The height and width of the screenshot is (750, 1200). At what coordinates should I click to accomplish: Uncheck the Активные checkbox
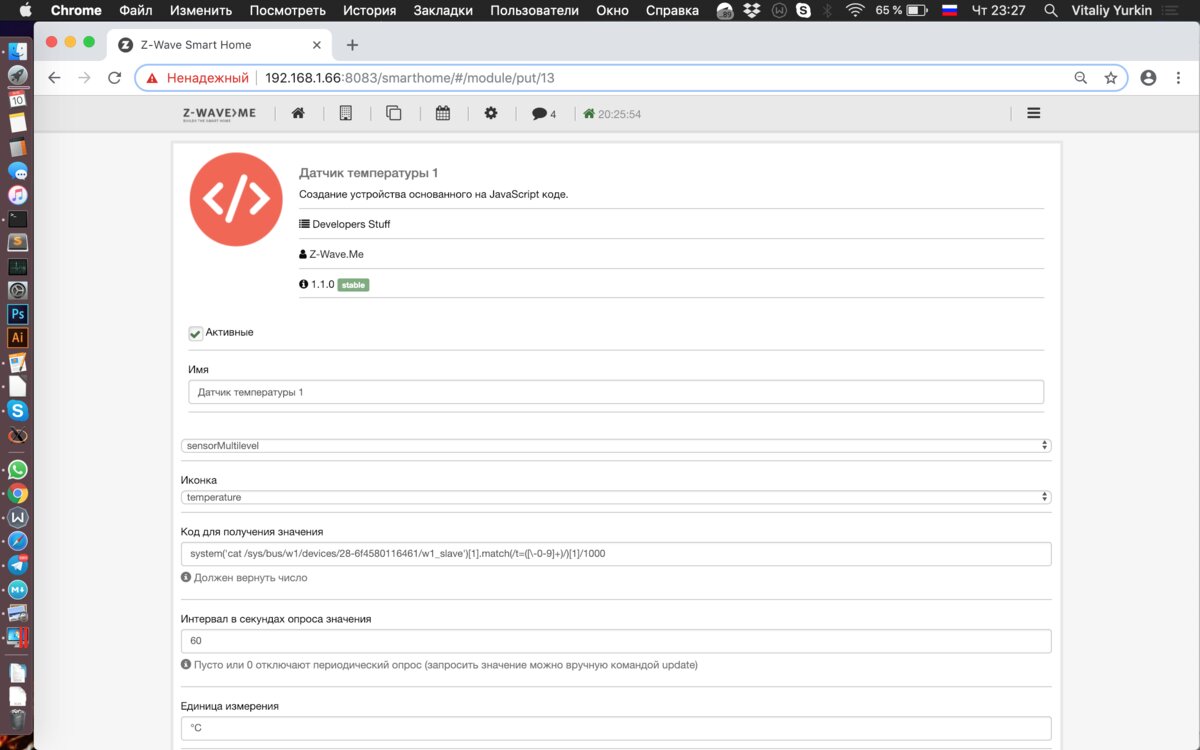[x=196, y=333]
